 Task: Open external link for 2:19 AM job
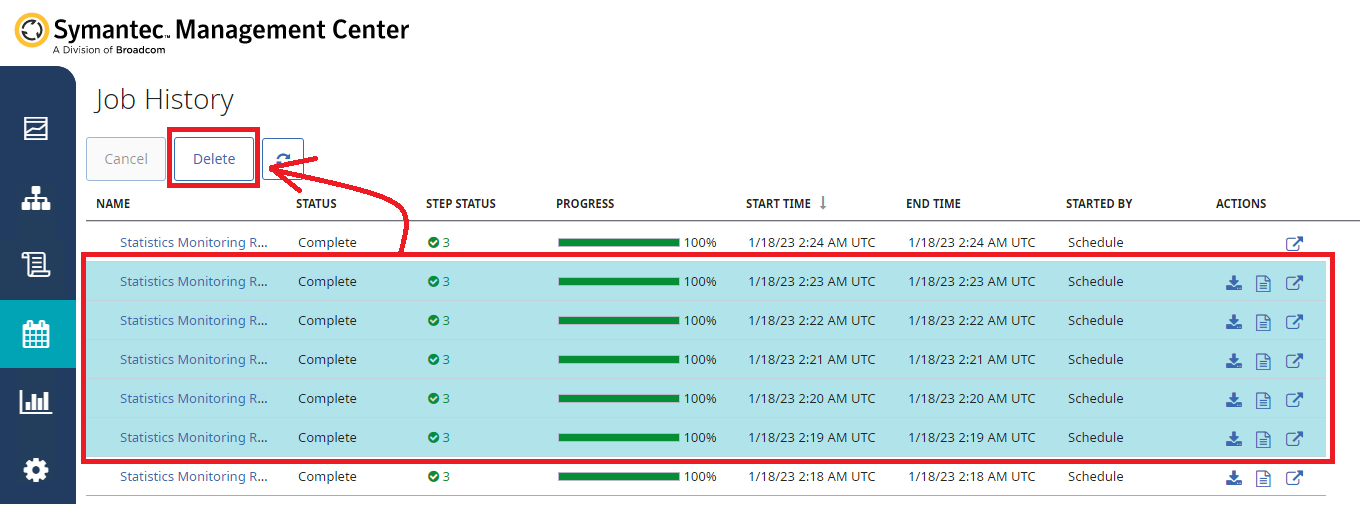tap(1294, 439)
